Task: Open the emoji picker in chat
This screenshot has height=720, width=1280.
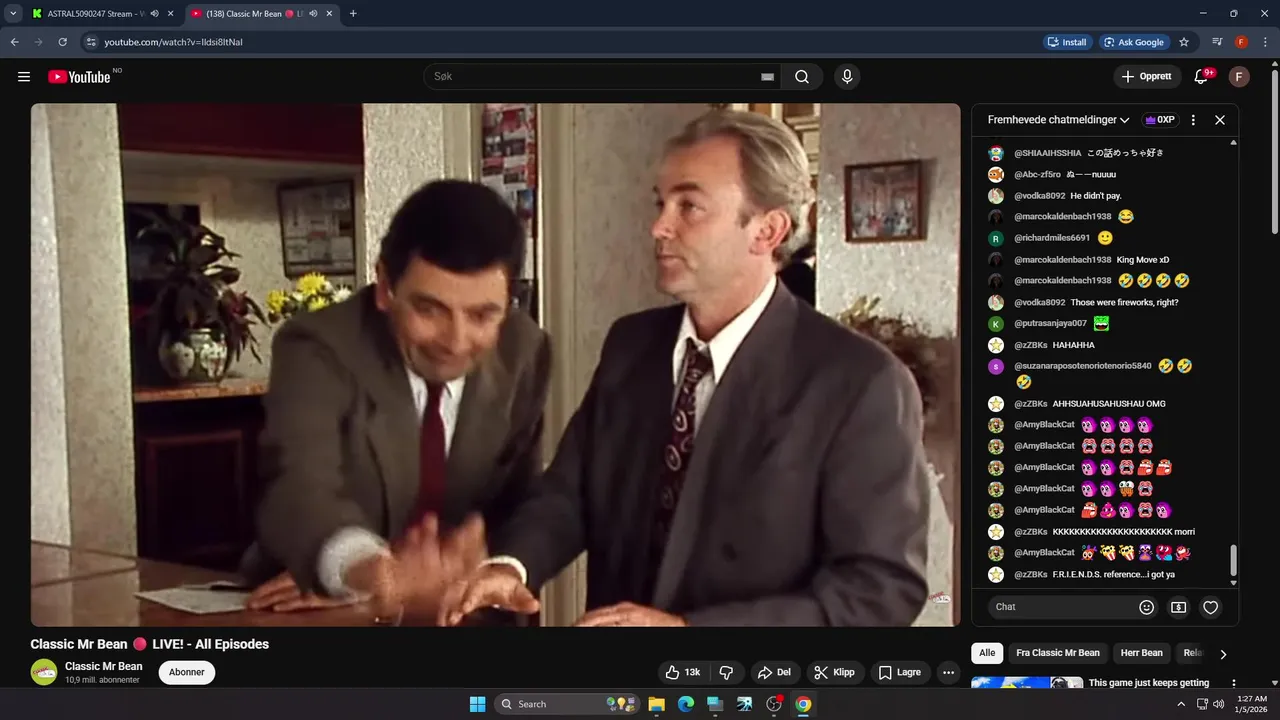Action: [x=1147, y=607]
